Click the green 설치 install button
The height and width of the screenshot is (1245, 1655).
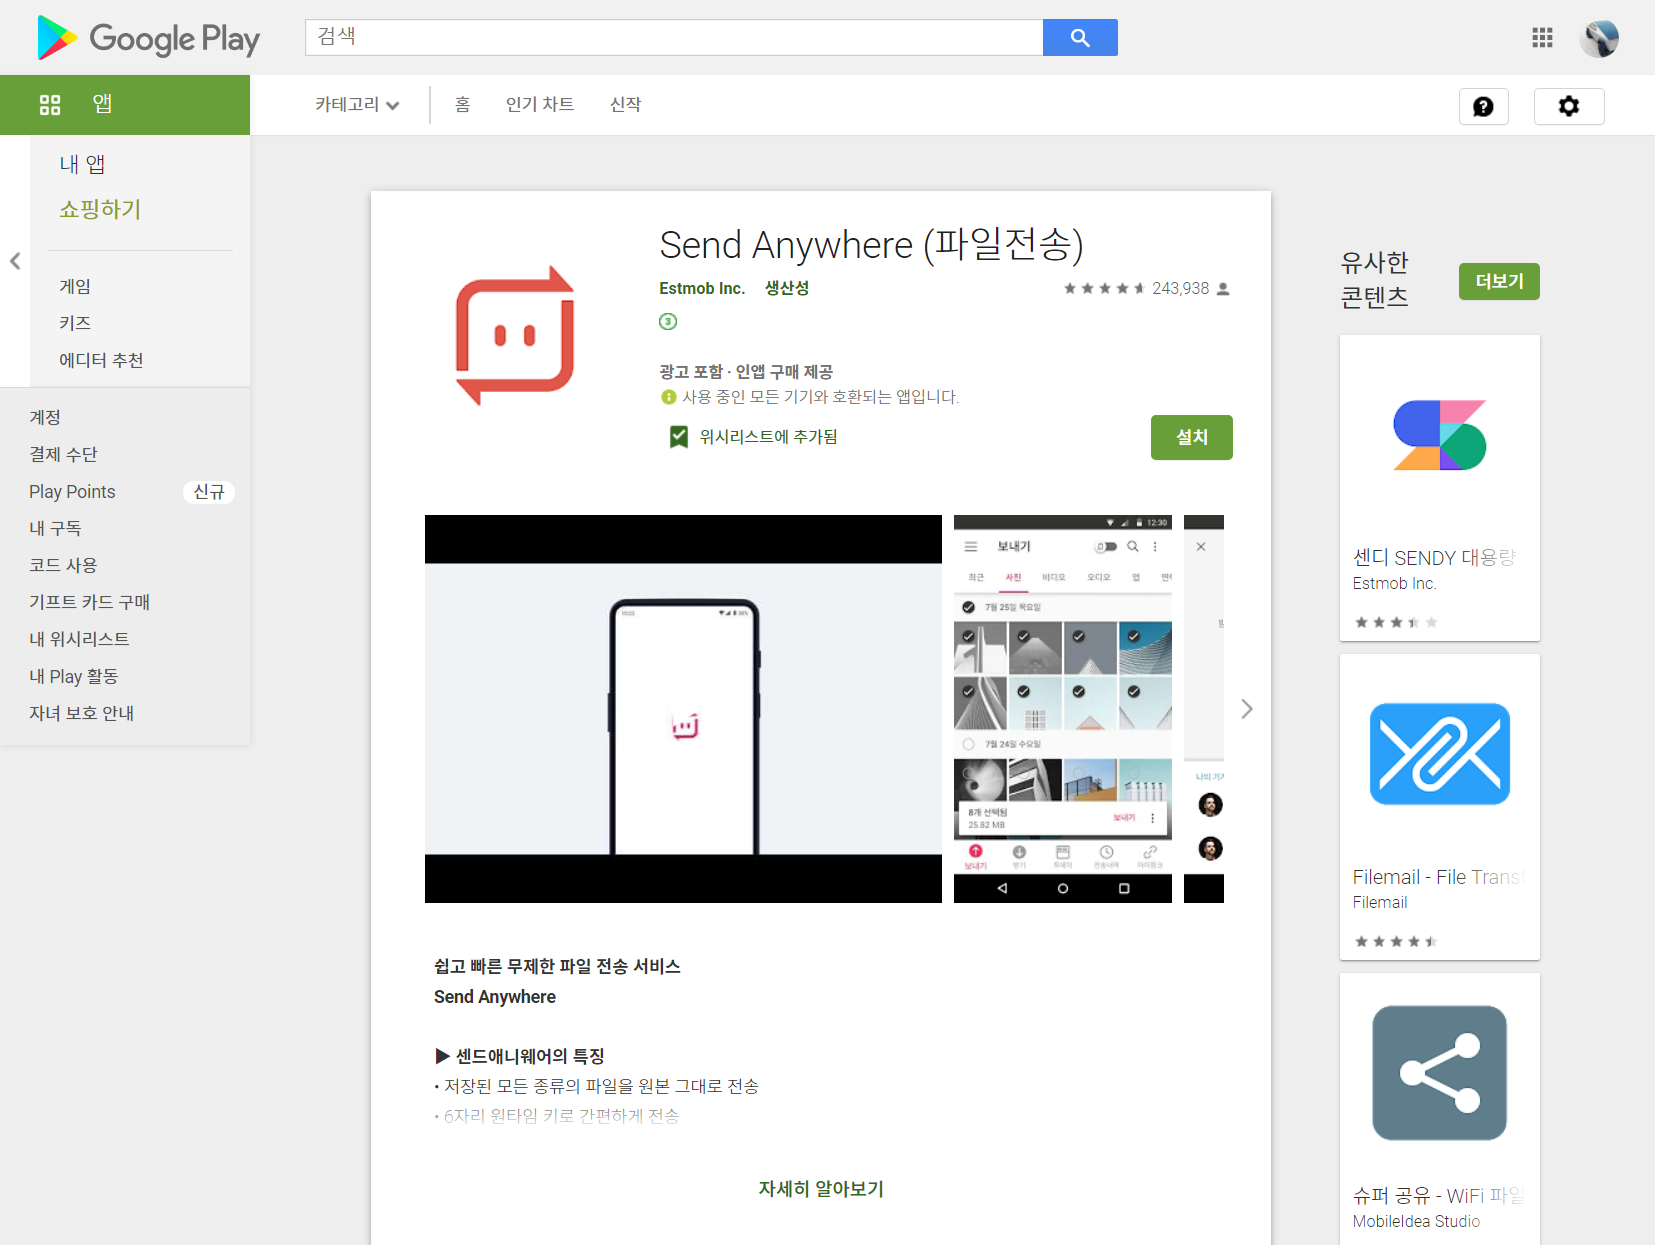(1192, 437)
